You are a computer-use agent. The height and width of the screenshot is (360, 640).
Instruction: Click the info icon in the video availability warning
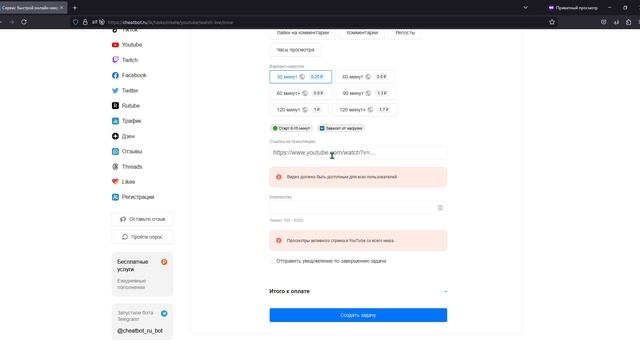point(279,177)
